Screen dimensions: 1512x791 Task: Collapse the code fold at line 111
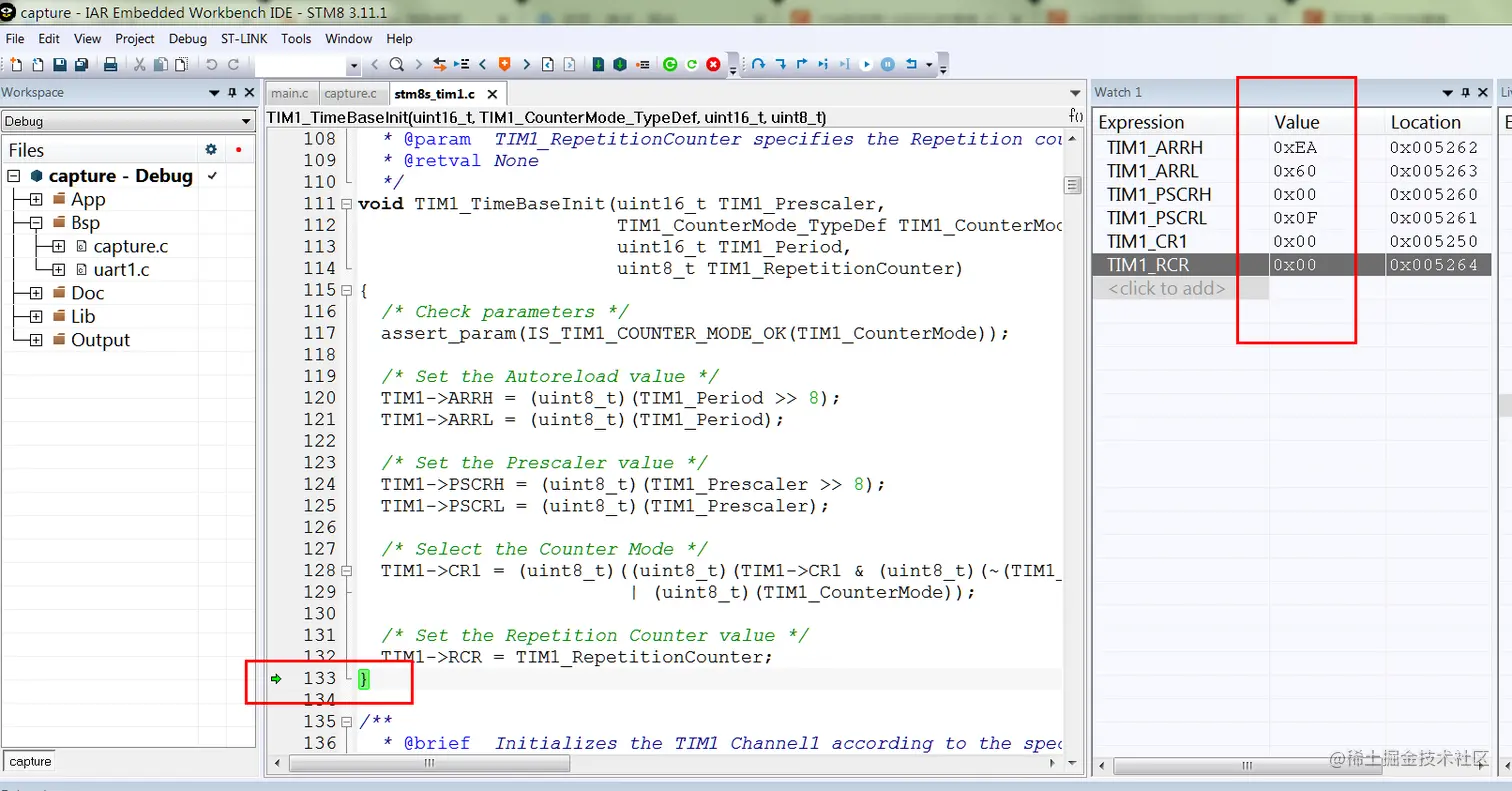click(x=347, y=204)
